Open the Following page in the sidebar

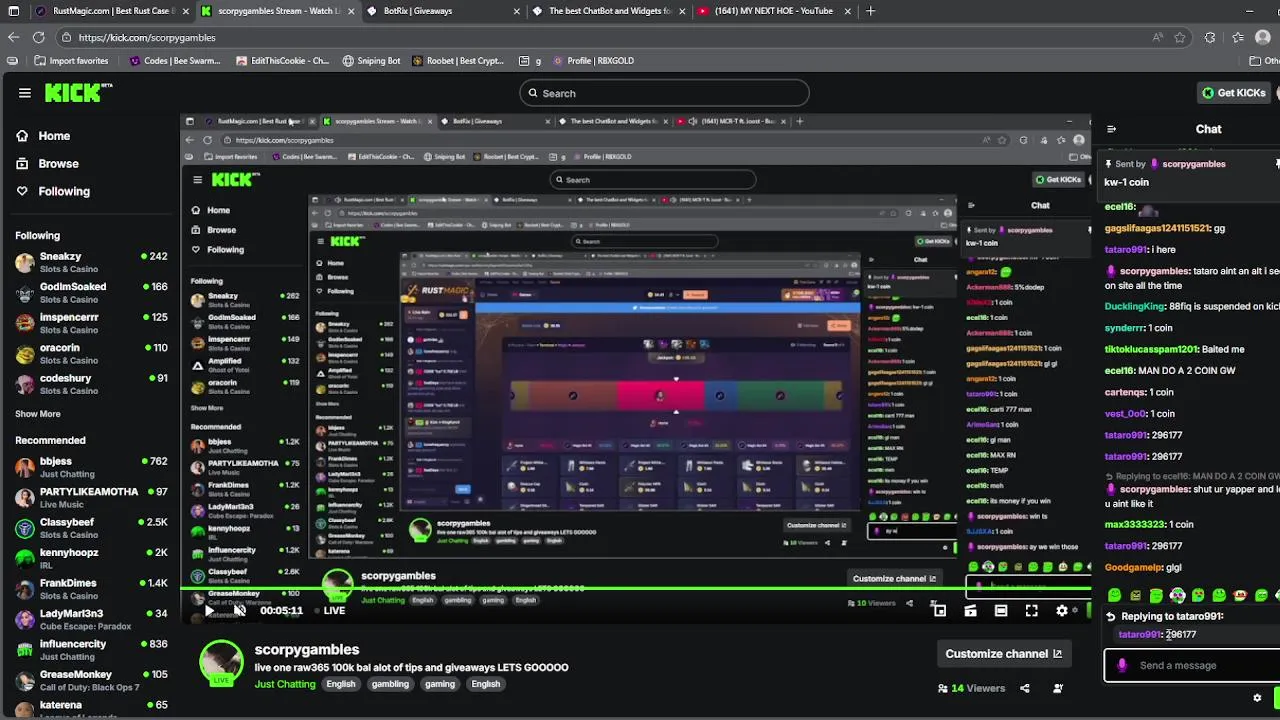(x=53, y=191)
